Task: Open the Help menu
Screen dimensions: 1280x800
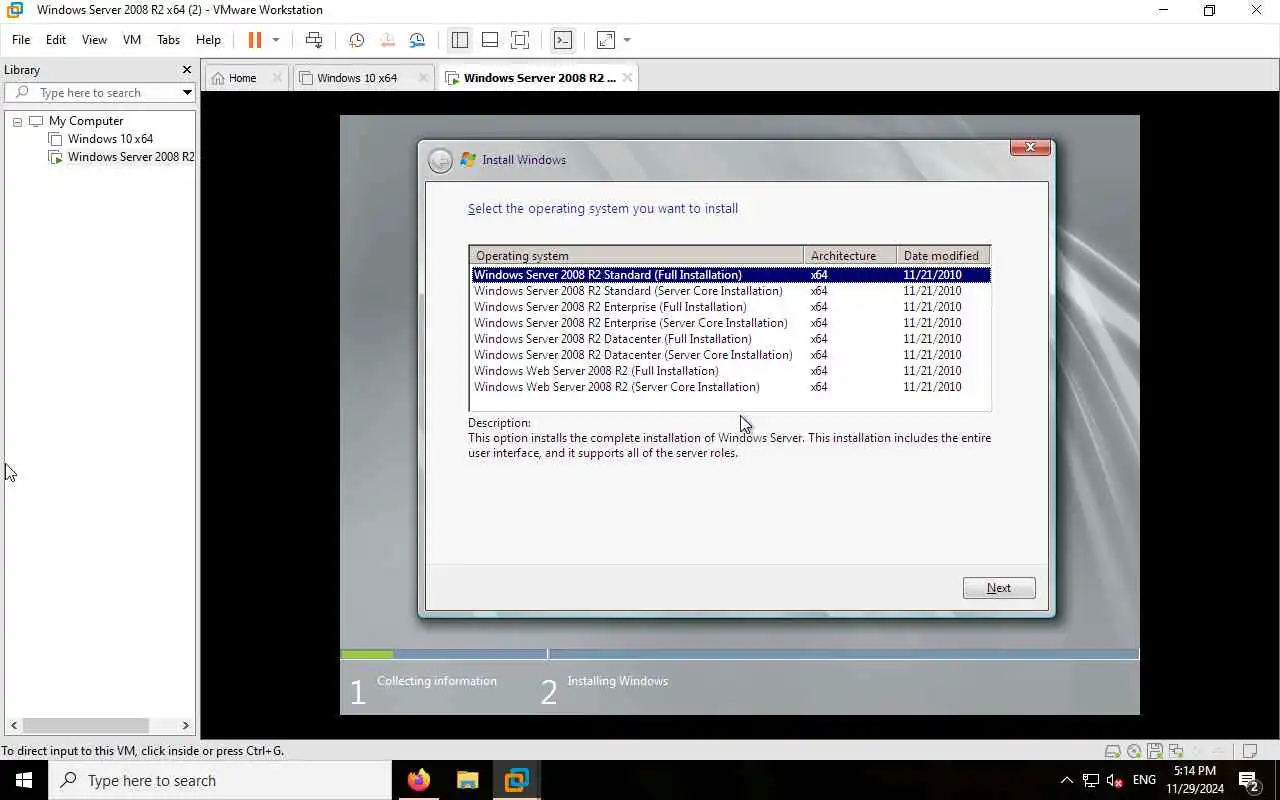Action: pos(208,40)
